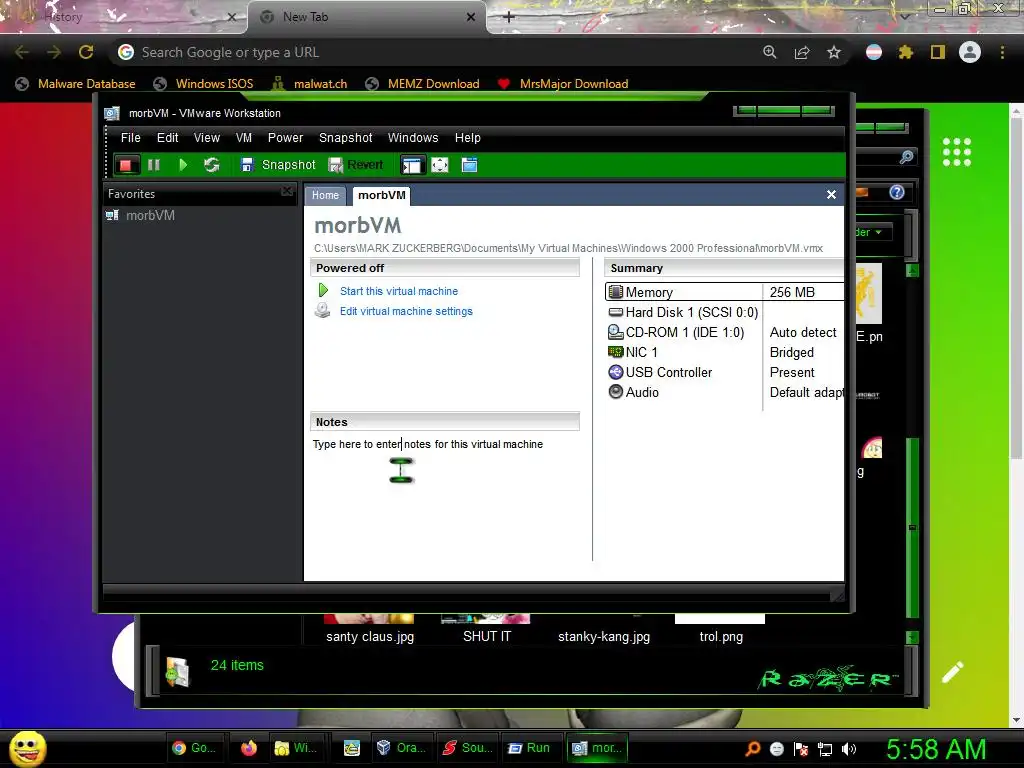
Task: Open the Windows menu in VMware
Action: 413,138
